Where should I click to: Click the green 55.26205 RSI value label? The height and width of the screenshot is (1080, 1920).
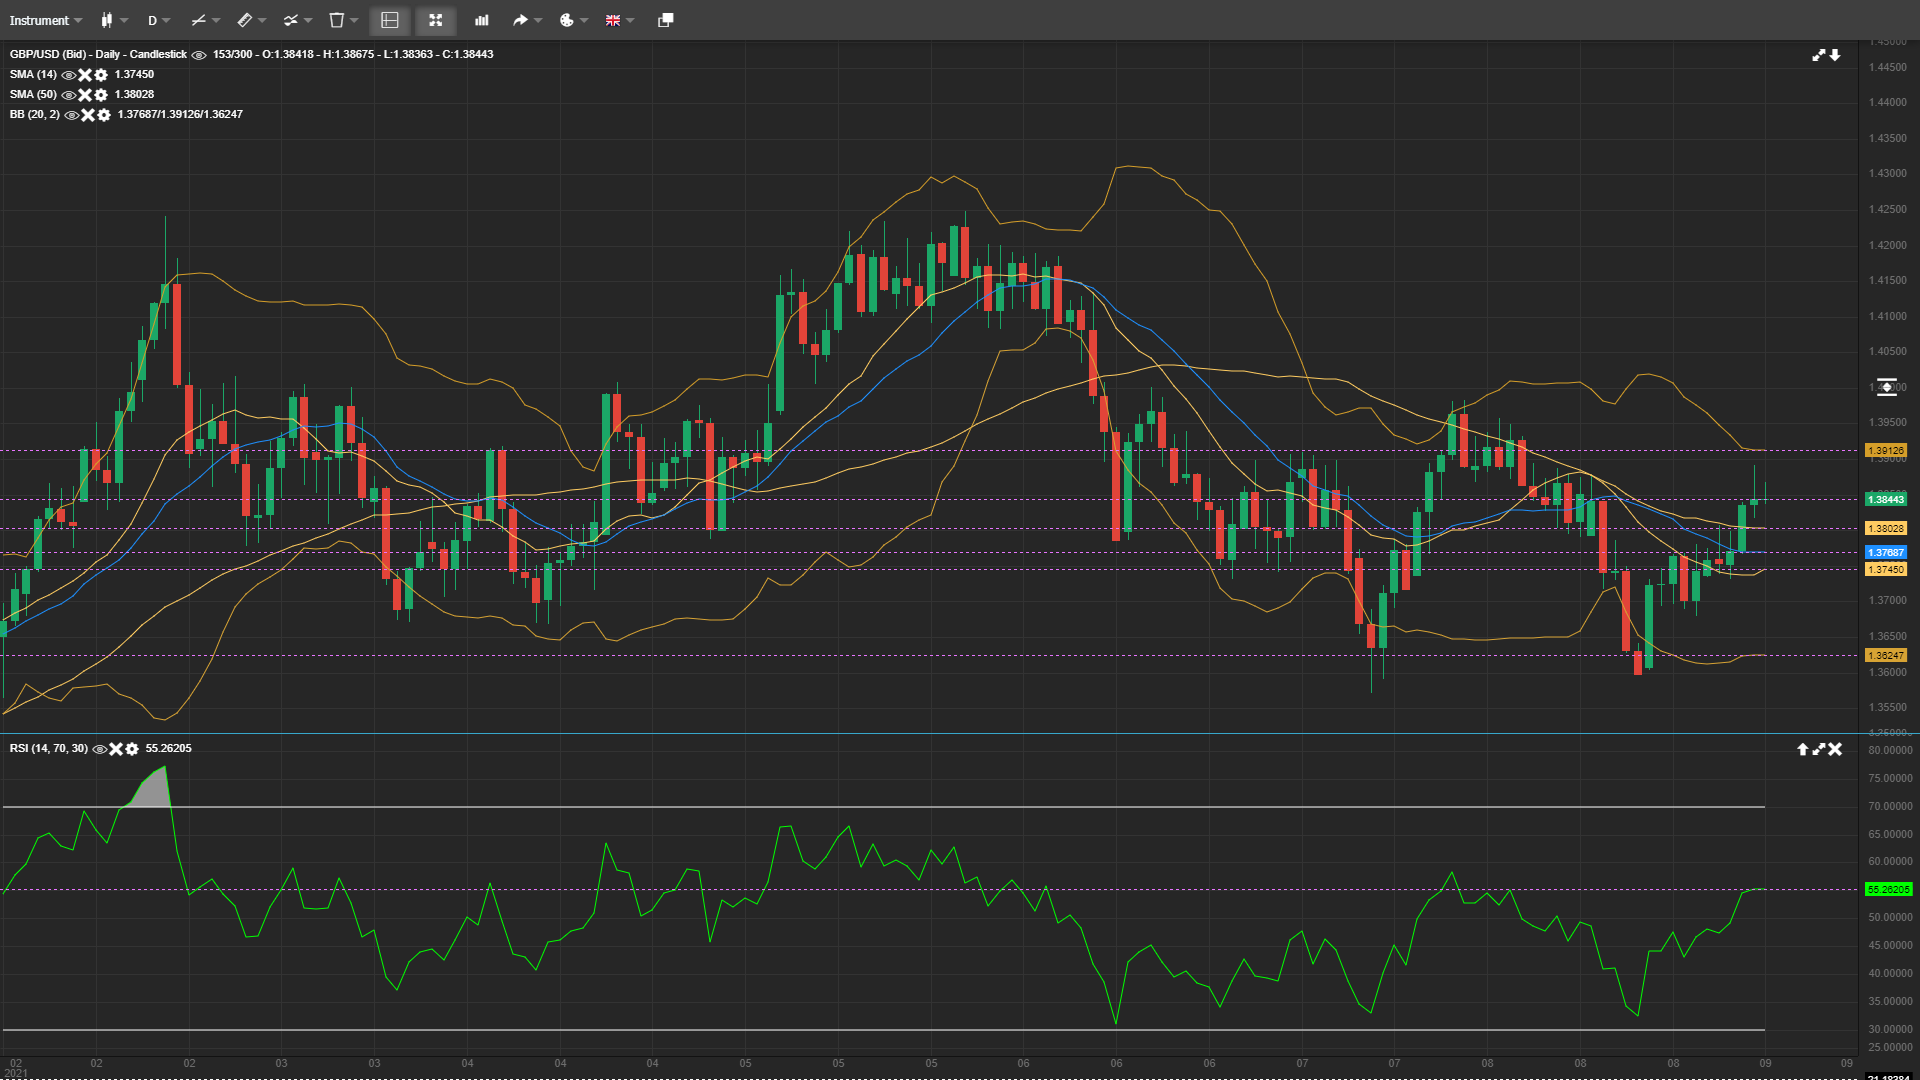[x=1888, y=890]
